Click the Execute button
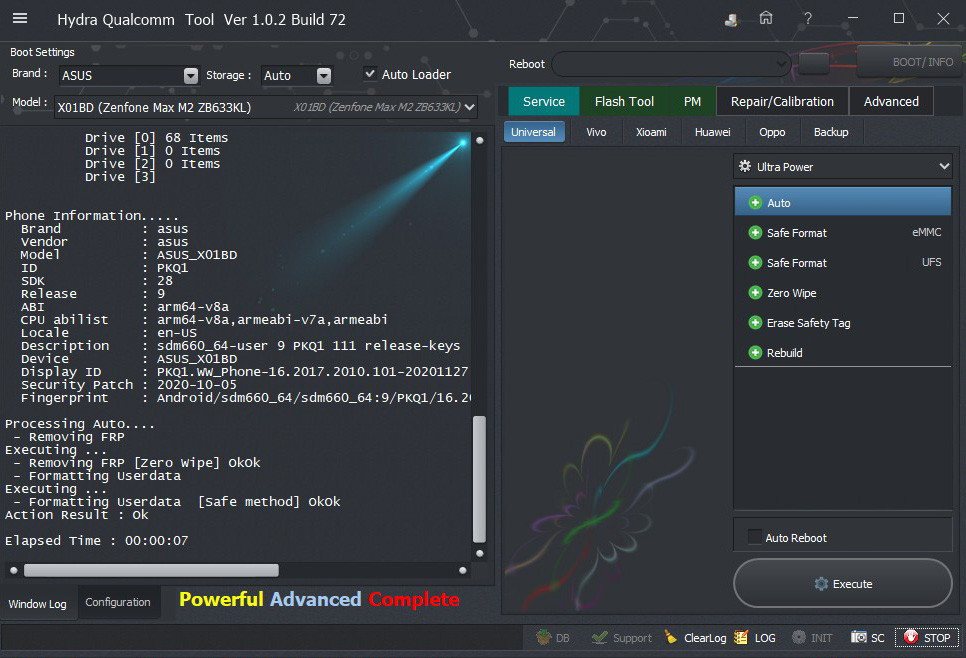Image resolution: width=966 pixels, height=658 pixels. tap(842, 584)
